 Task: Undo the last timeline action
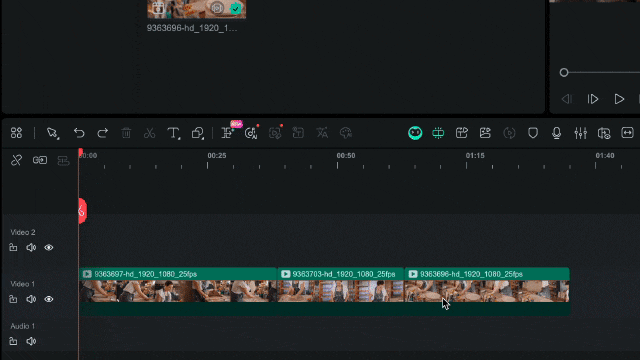coord(79,133)
